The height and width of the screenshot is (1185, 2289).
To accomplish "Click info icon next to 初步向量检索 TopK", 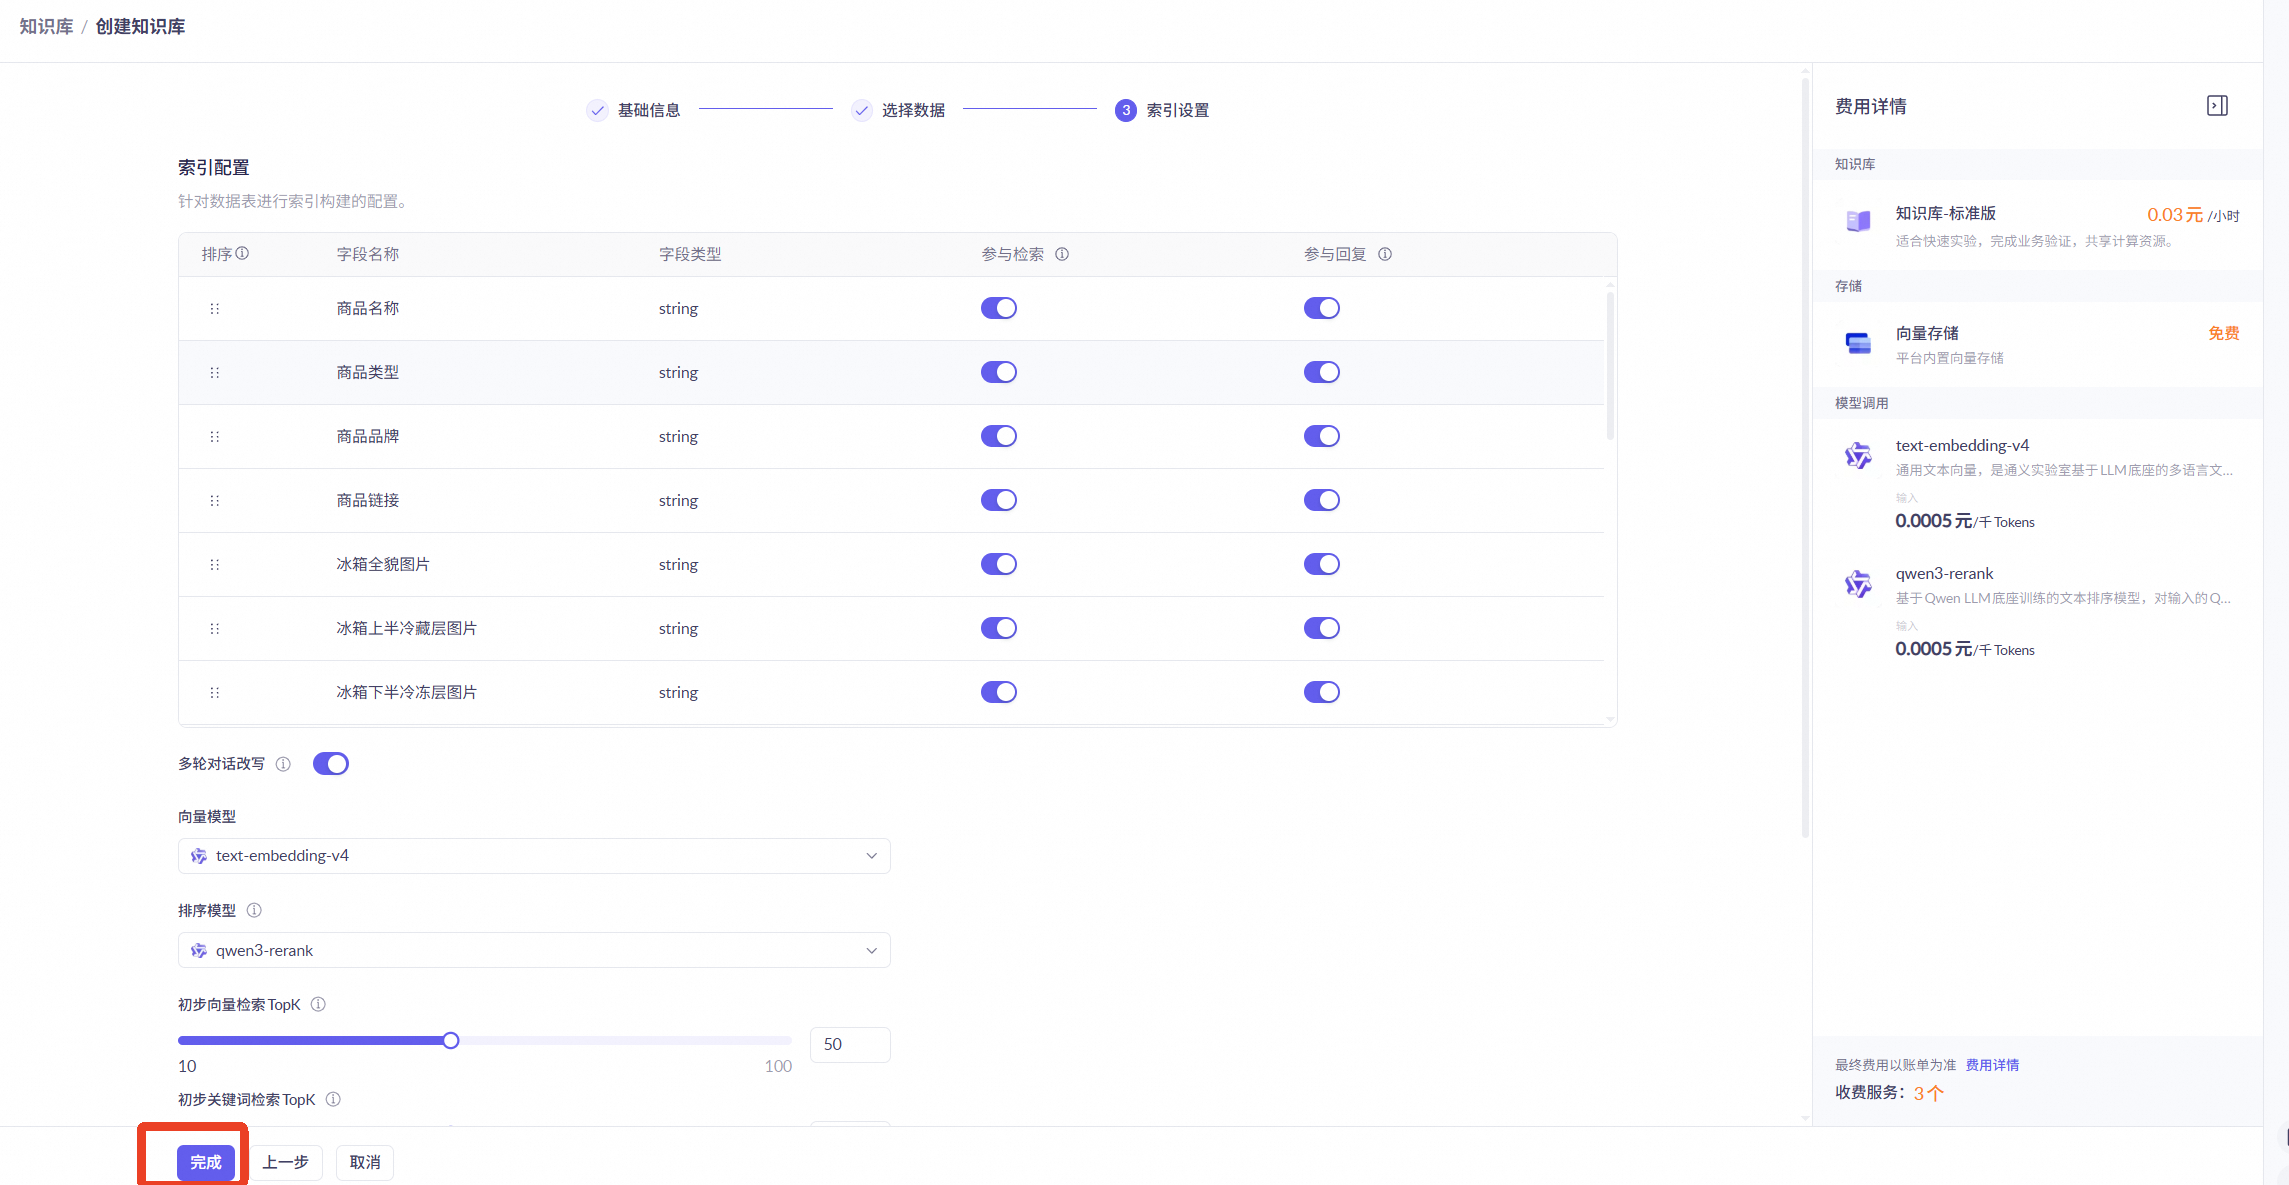I will pyautogui.click(x=318, y=1004).
